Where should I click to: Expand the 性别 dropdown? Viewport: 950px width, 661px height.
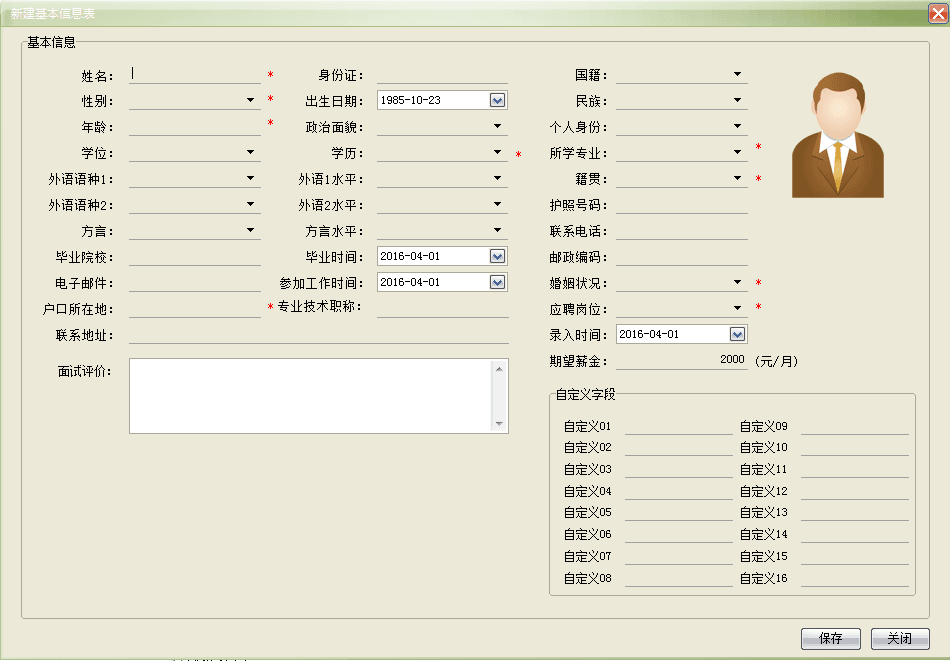(x=250, y=100)
